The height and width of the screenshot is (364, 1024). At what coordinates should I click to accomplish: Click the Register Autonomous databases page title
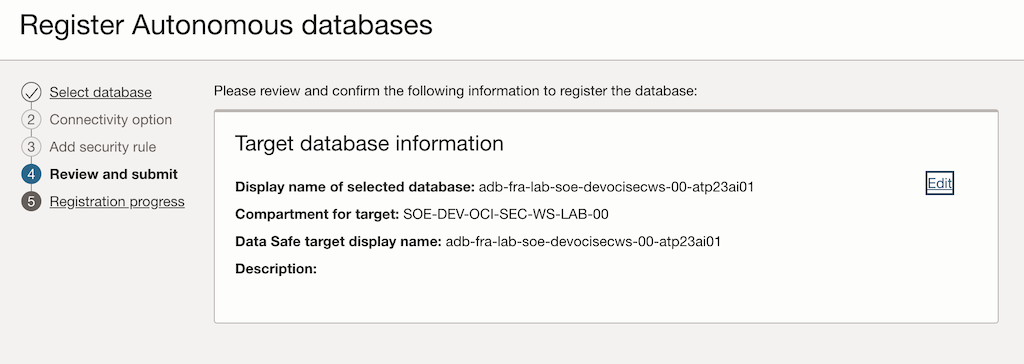(226, 25)
